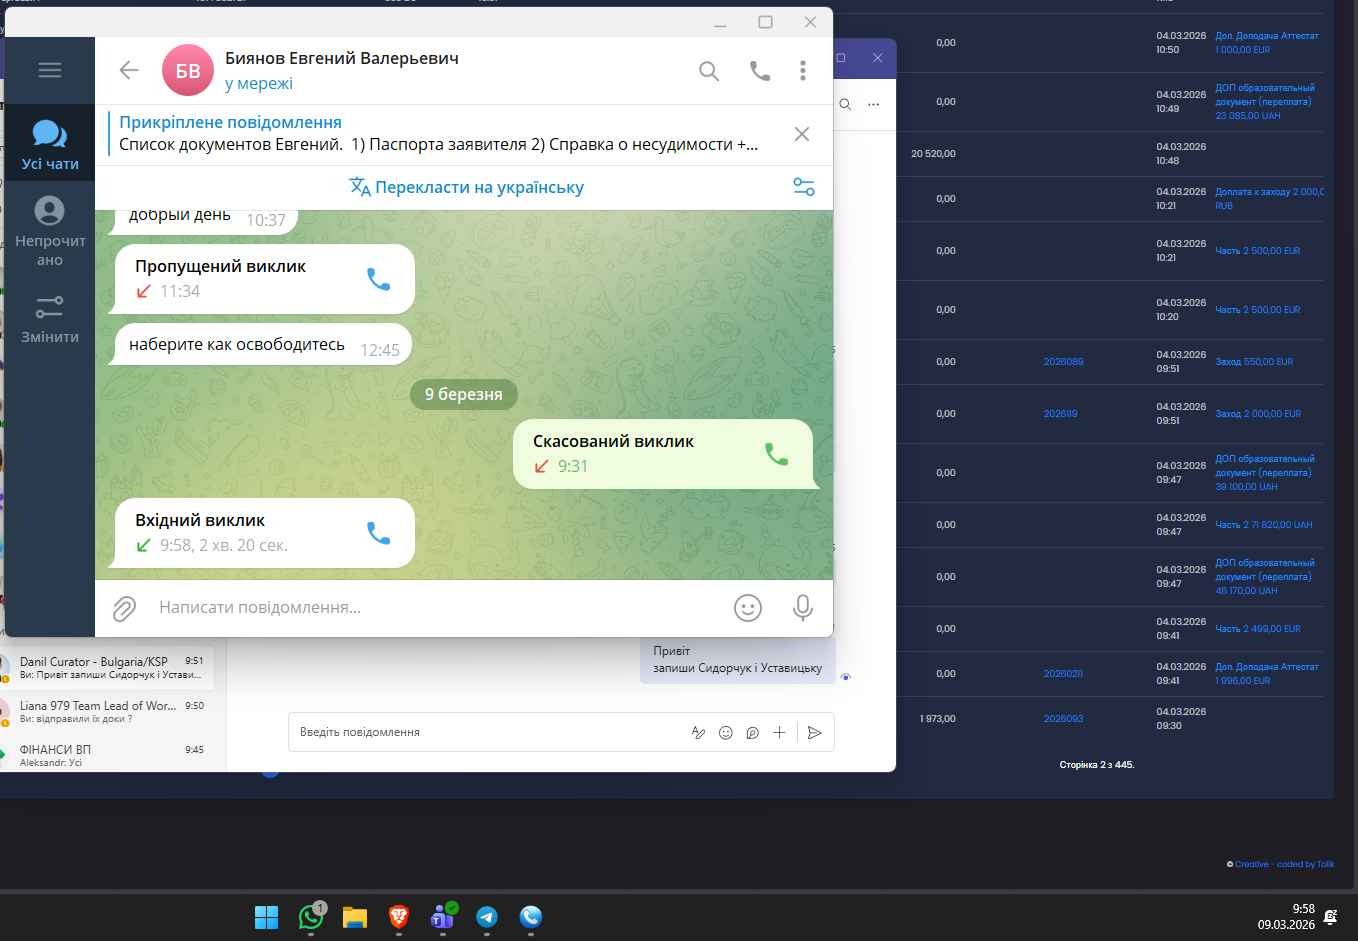Call back from Вхідний виклик bubble
This screenshot has height=941, width=1358.
378,533
